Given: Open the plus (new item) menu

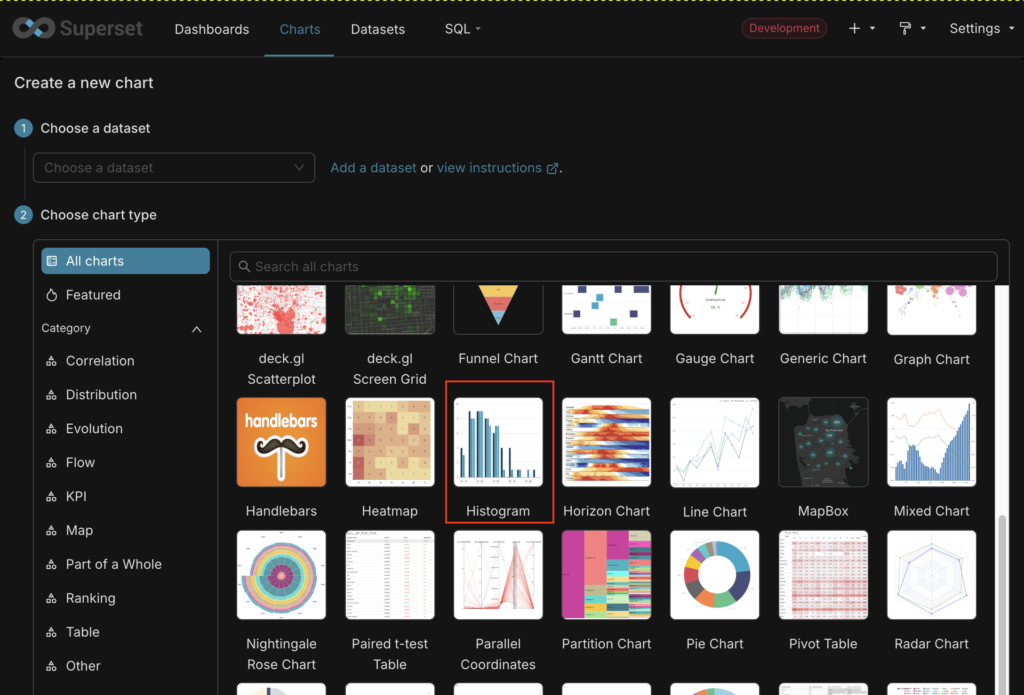Looking at the screenshot, I should pos(860,29).
